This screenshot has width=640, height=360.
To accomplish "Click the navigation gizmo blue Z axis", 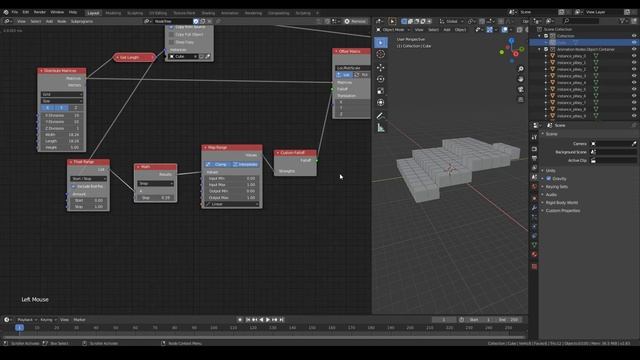I will [x=511, y=41].
